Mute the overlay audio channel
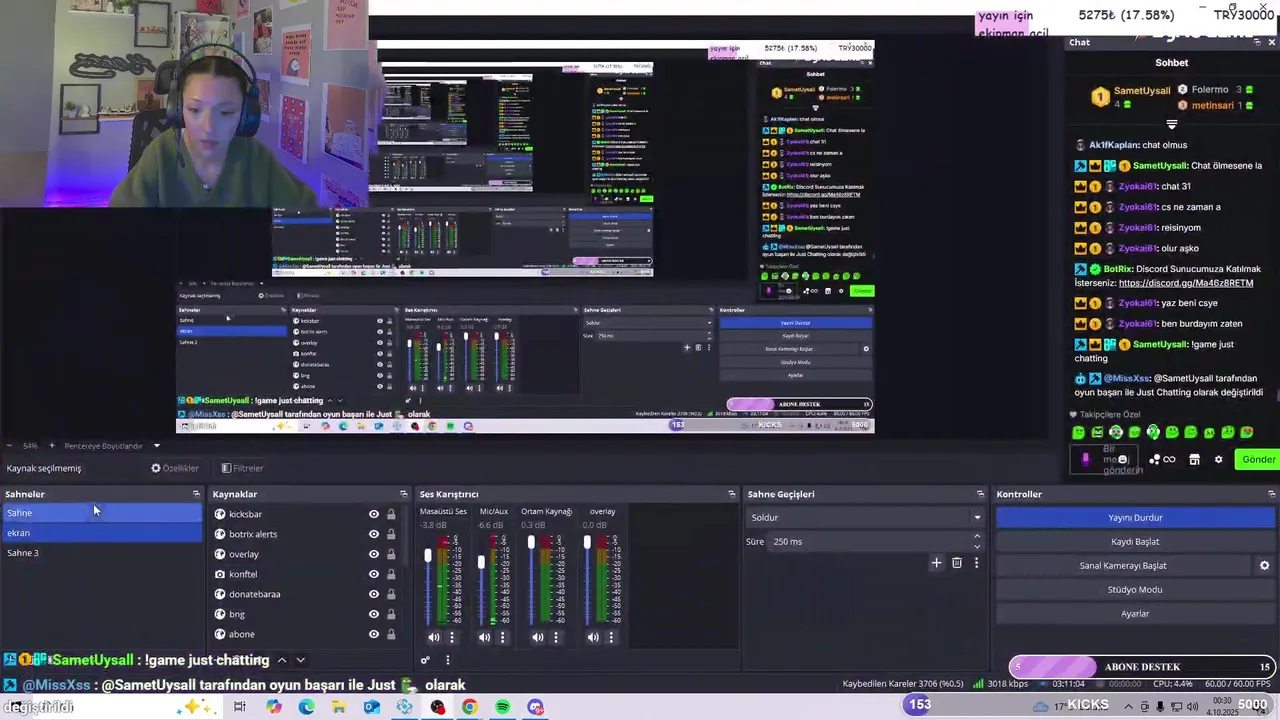 click(593, 637)
